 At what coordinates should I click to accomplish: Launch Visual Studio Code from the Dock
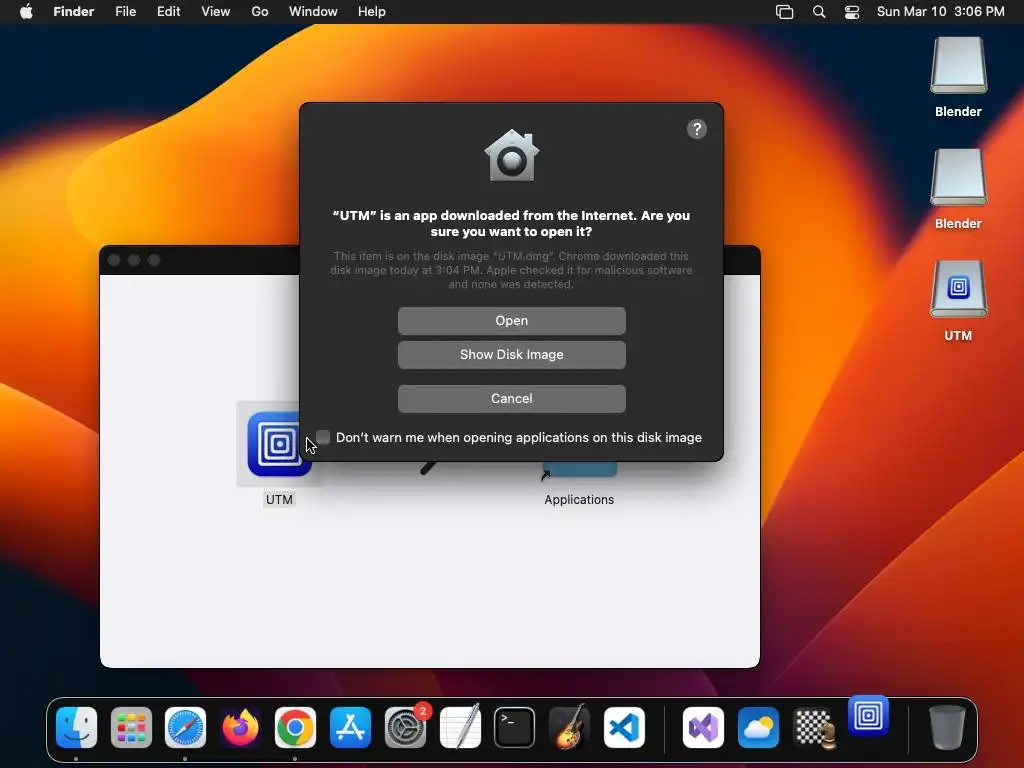[x=624, y=728]
